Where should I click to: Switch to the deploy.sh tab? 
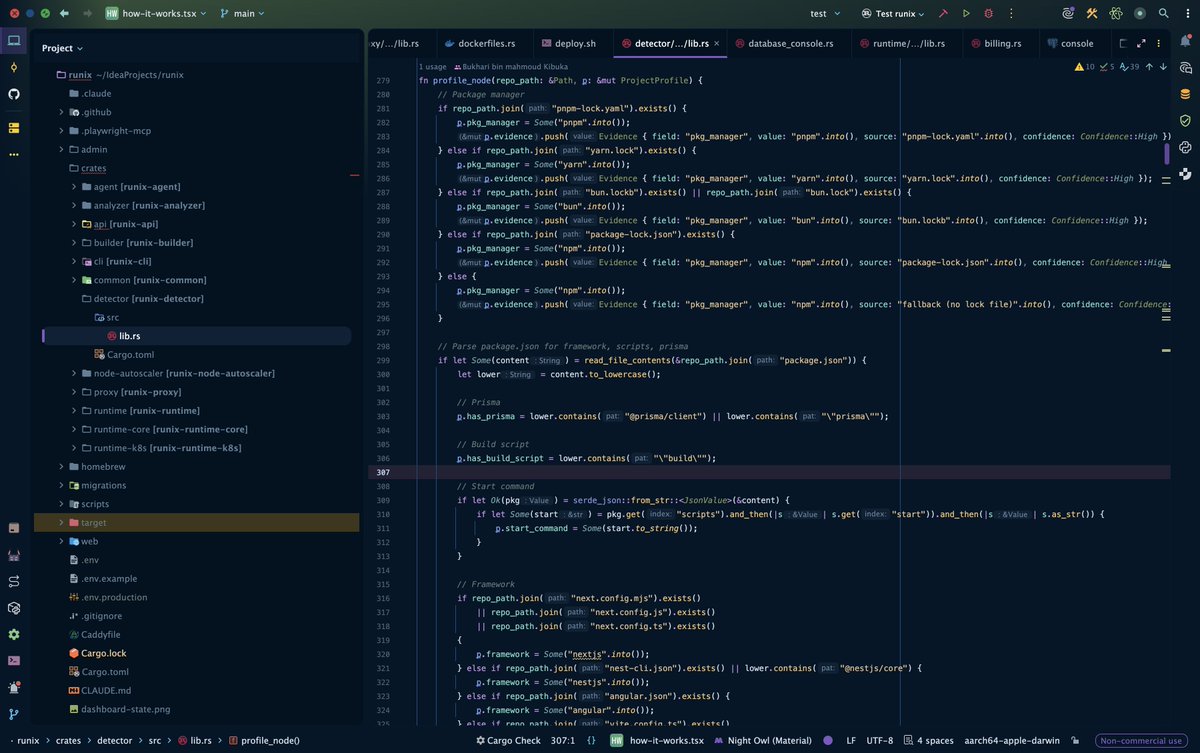(x=569, y=44)
